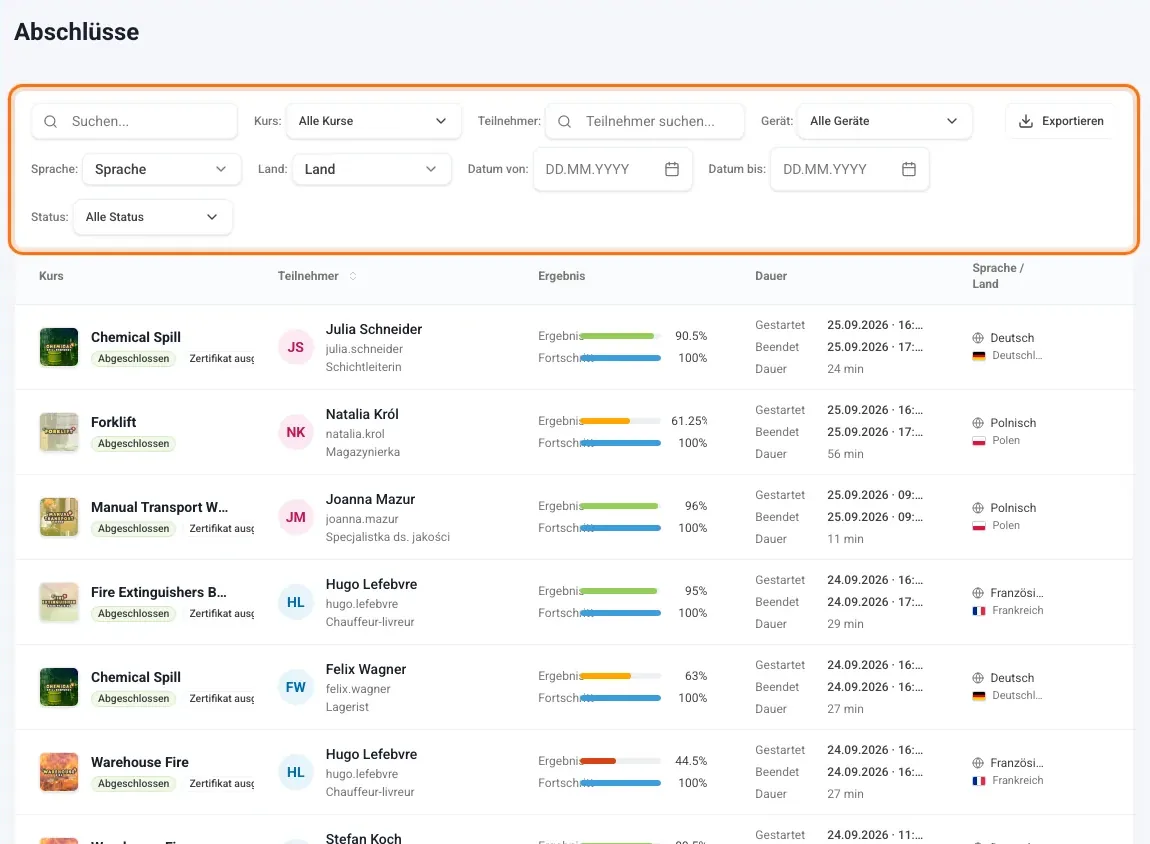Click the red Ergebnis bar in Warehouse Fire row
1150x844 pixels.
tap(598, 761)
